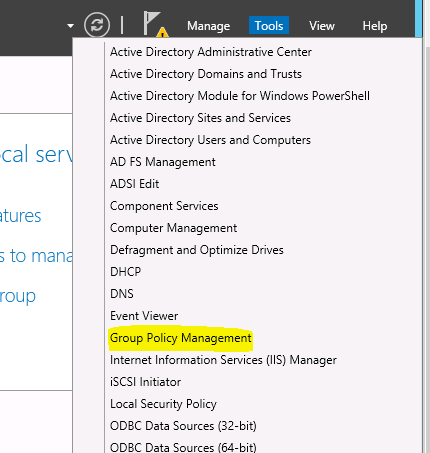Open the DHCP console
430x453 pixels.
(x=125, y=272)
